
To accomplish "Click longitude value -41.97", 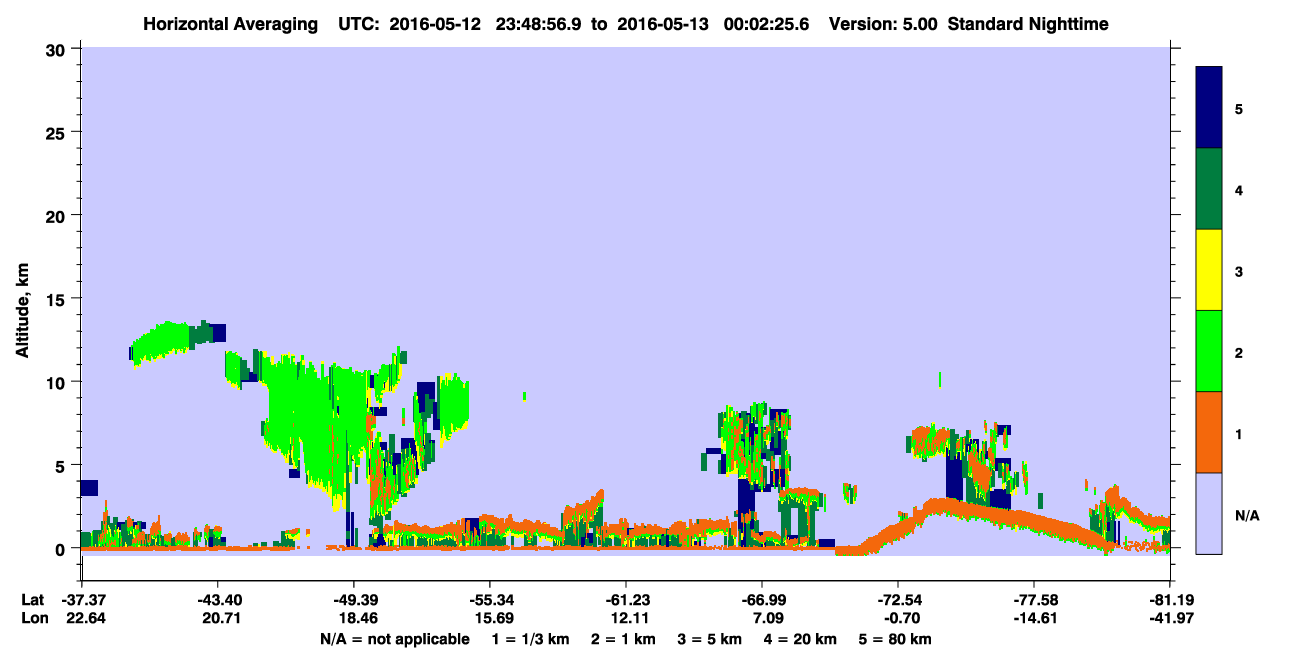I will [x=1170, y=619].
